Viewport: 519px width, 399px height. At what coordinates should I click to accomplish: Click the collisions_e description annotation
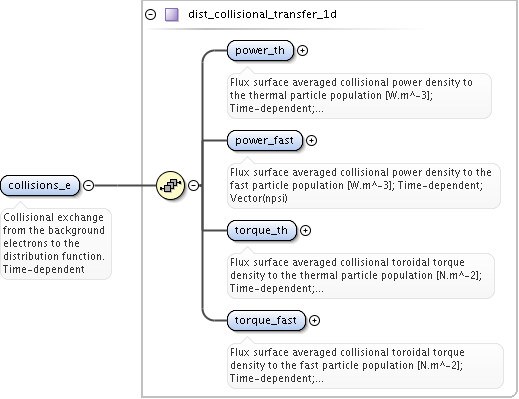[56, 243]
